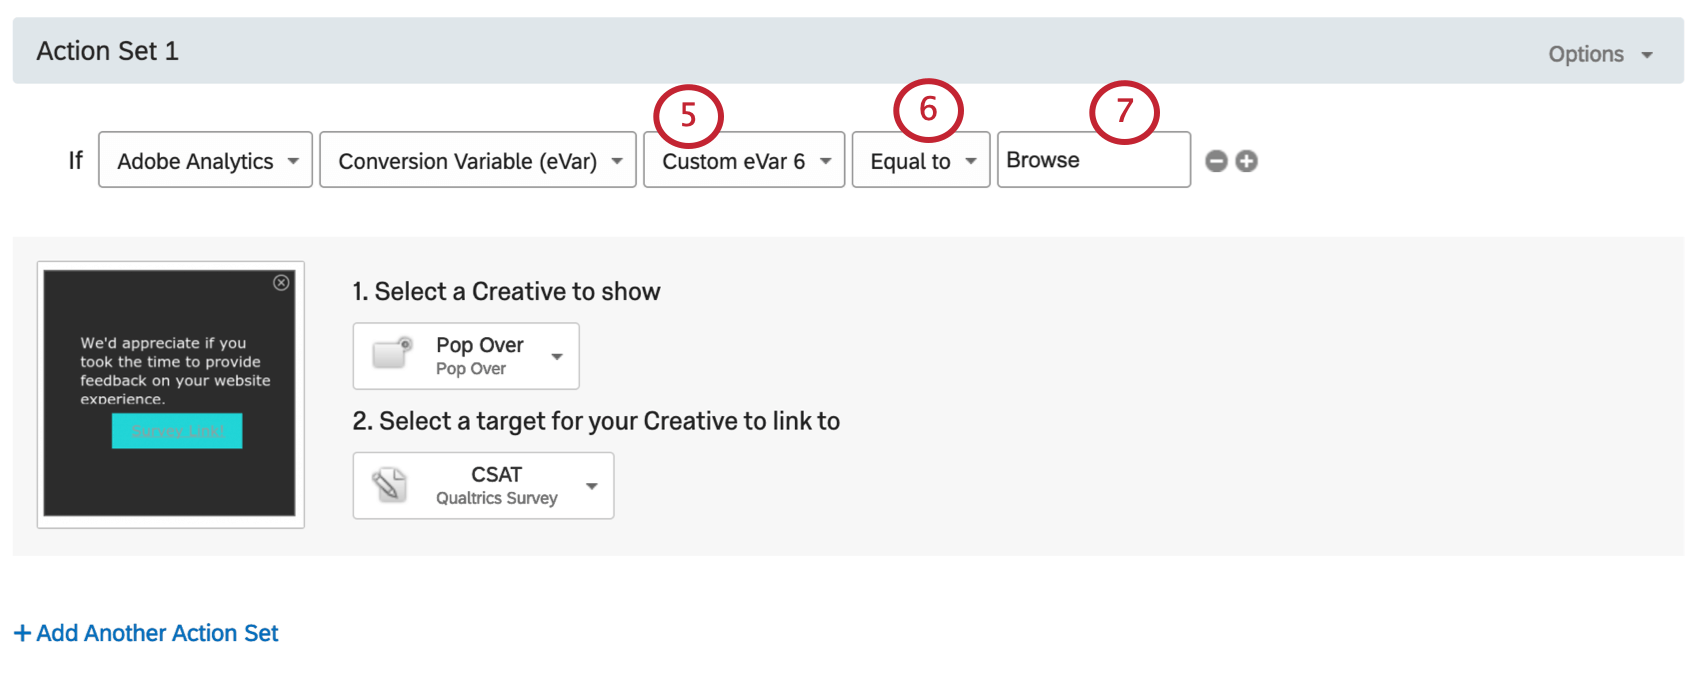1700x674 pixels.
Task: Click the Browse value input field
Action: pyautogui.click(x=1094, y=160)
